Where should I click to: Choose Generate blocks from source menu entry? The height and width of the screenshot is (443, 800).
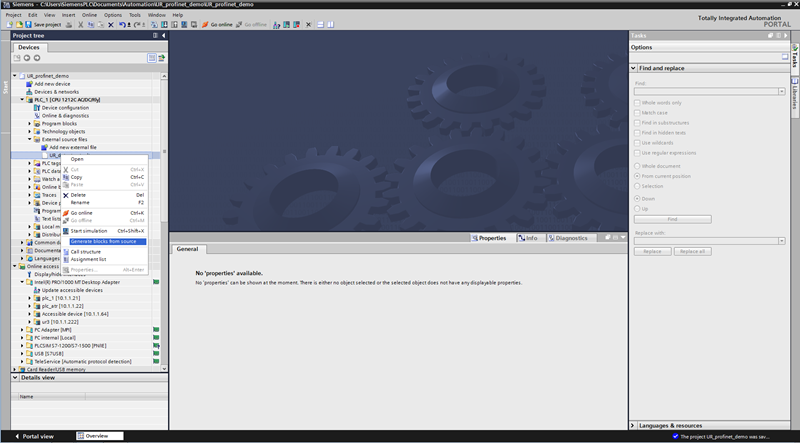click(102, 241)
